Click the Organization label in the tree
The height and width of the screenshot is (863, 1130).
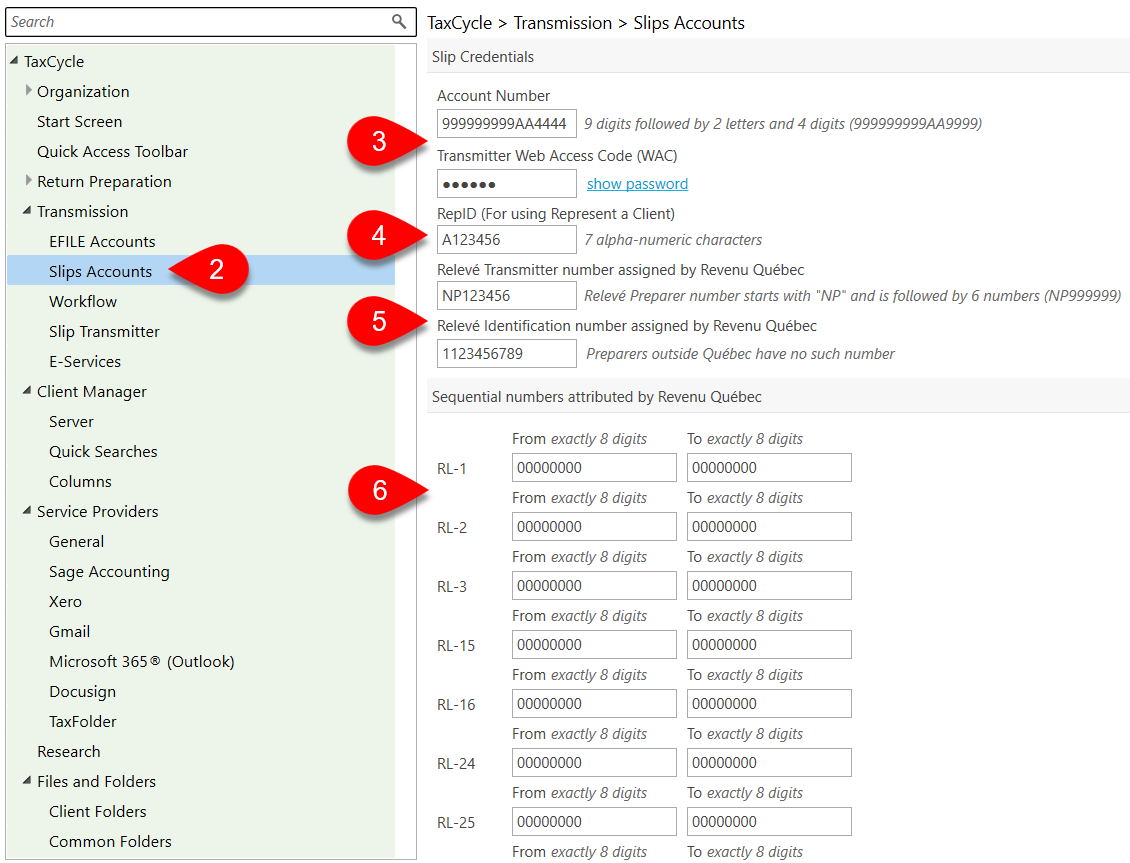(83, 91)
